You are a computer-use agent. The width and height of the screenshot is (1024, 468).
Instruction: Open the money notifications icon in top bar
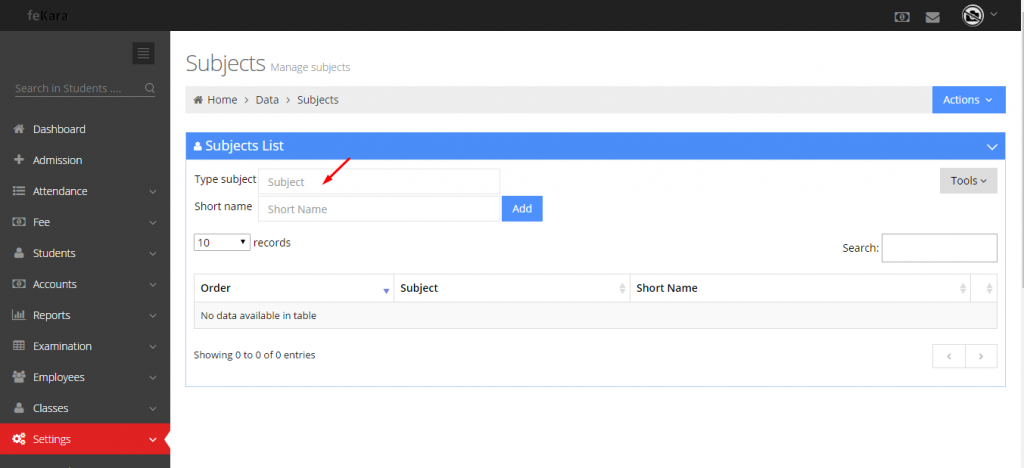pyautogui.click(x=902, y=17)
